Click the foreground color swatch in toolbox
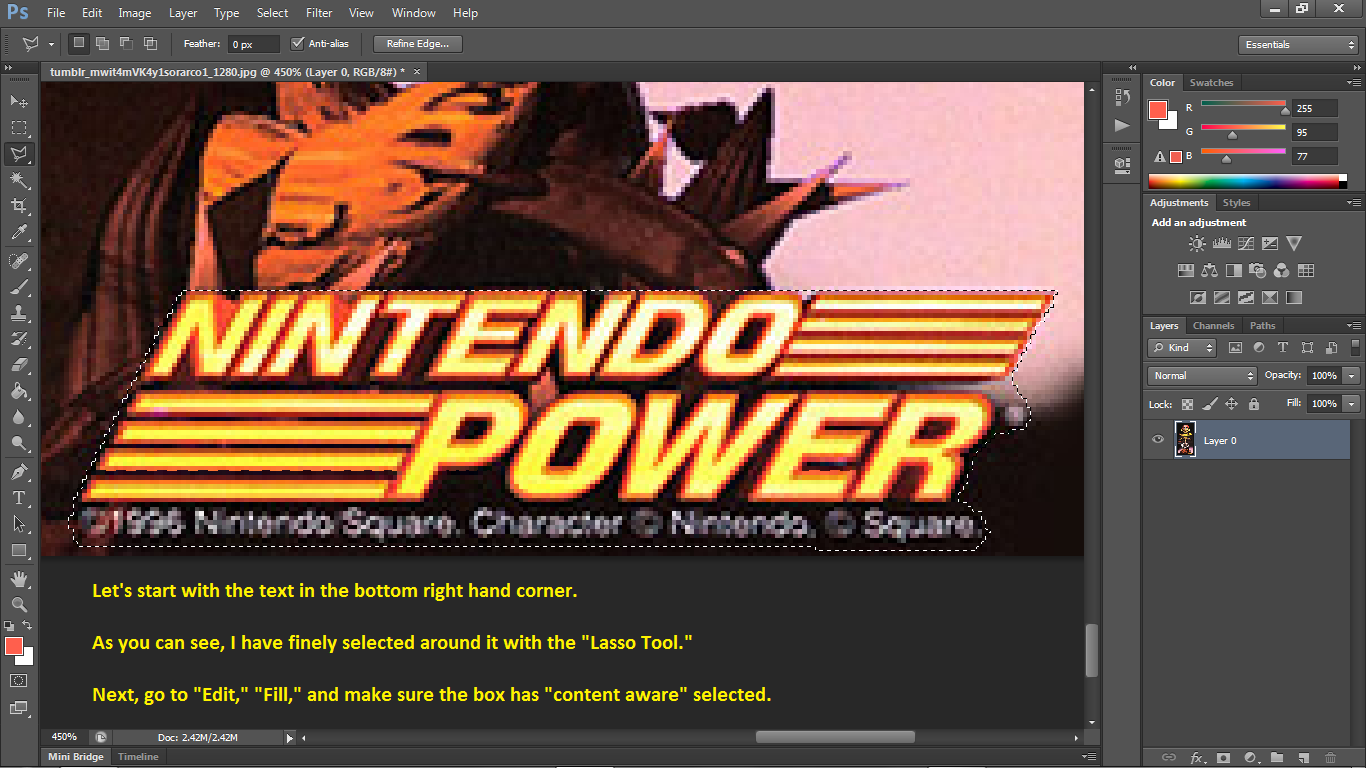Image resolution: width=1366 pixels, height=768 pixels. coord(14,646)
